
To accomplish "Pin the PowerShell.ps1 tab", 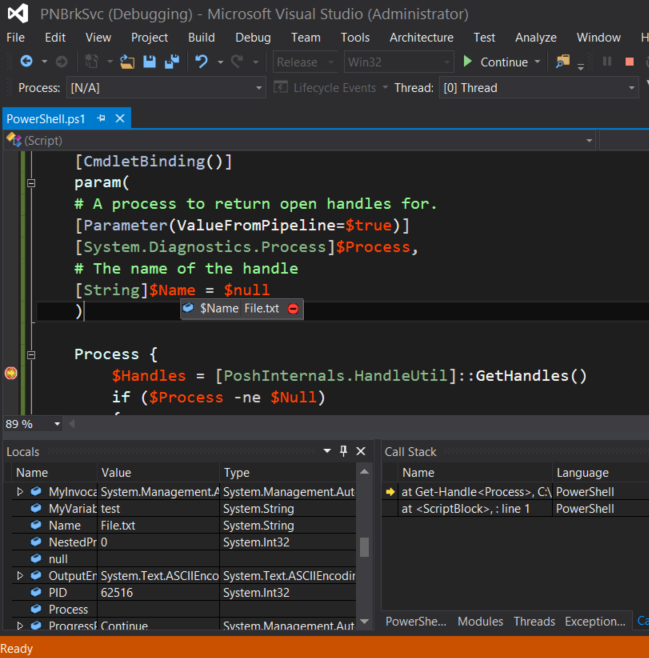I will (x=101, y=118).
